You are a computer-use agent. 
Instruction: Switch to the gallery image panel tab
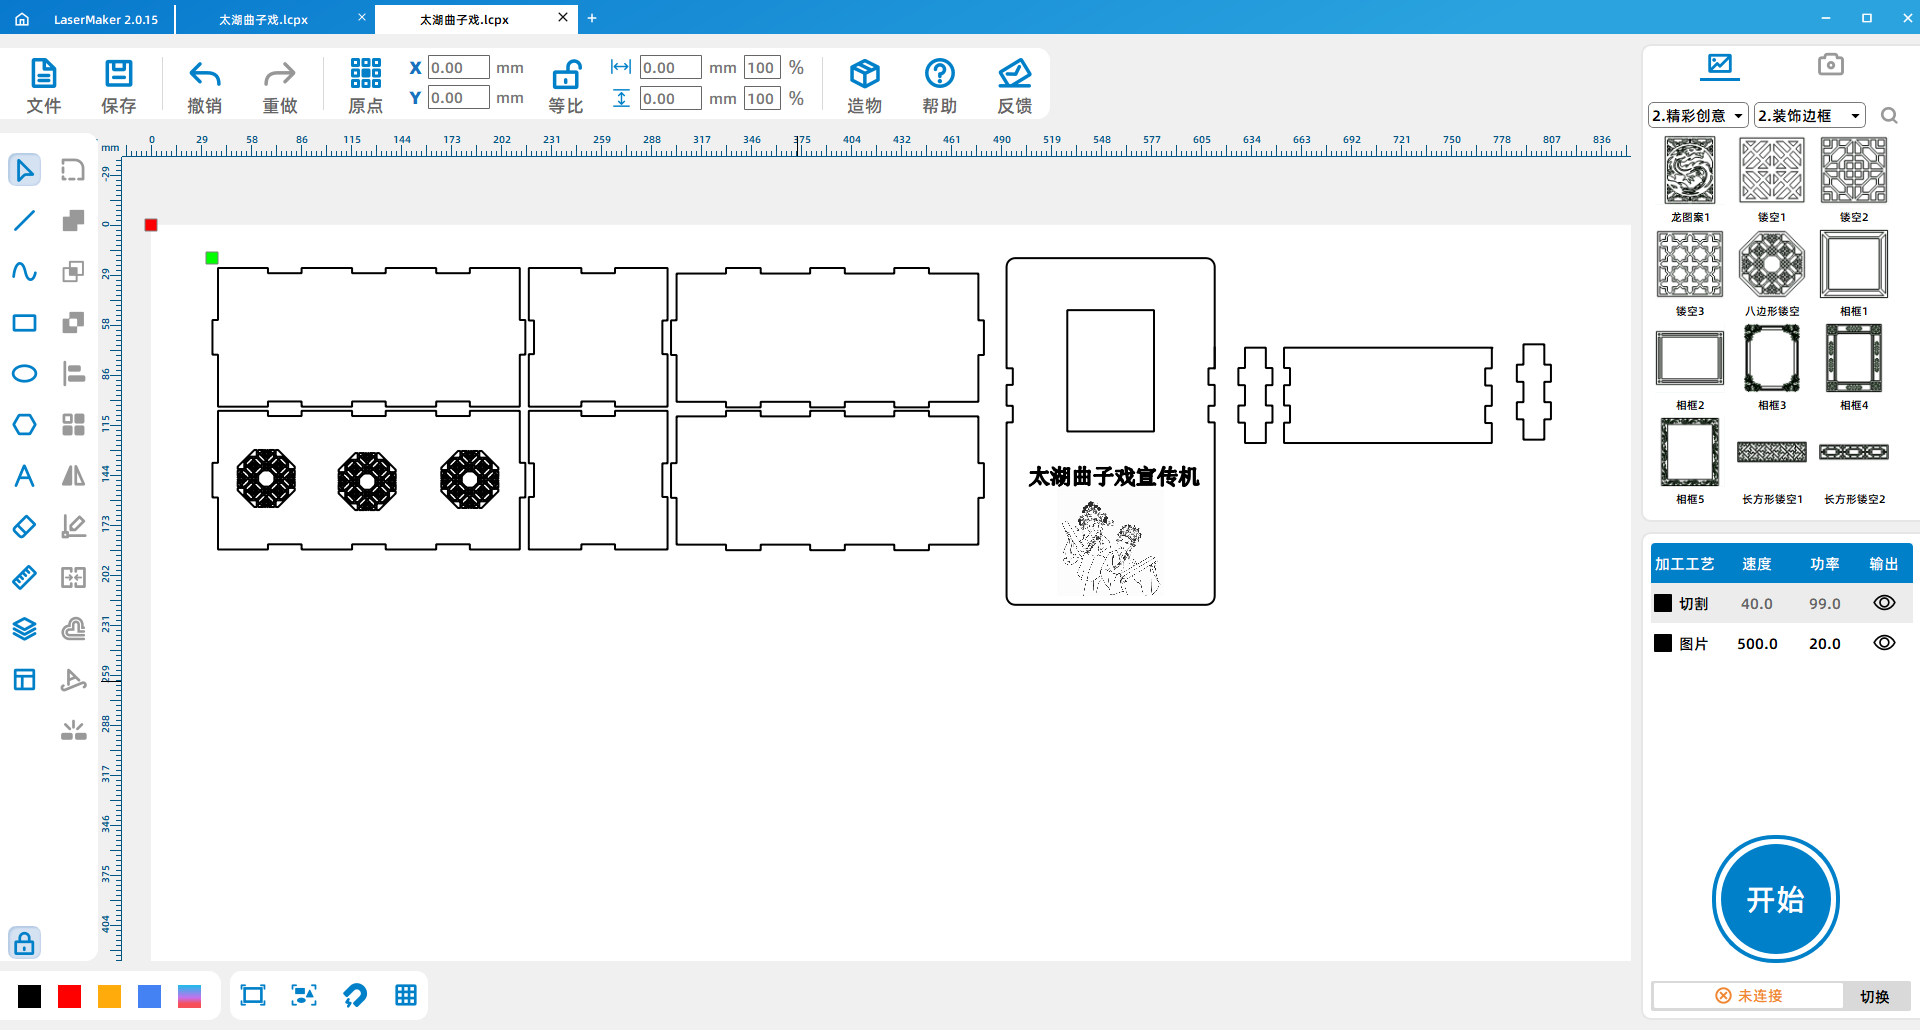1720,66
